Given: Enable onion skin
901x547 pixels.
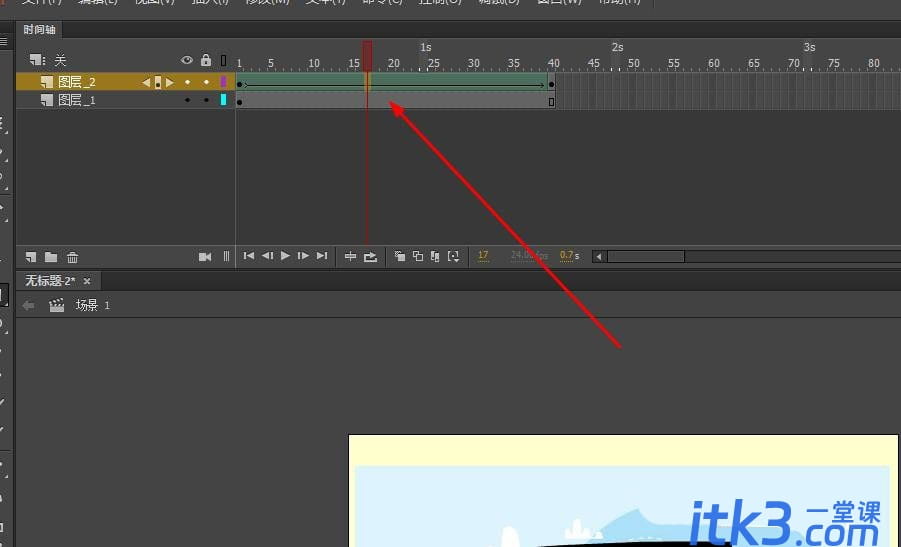Looking at the screenshot, I should click(x=400, y=256).
